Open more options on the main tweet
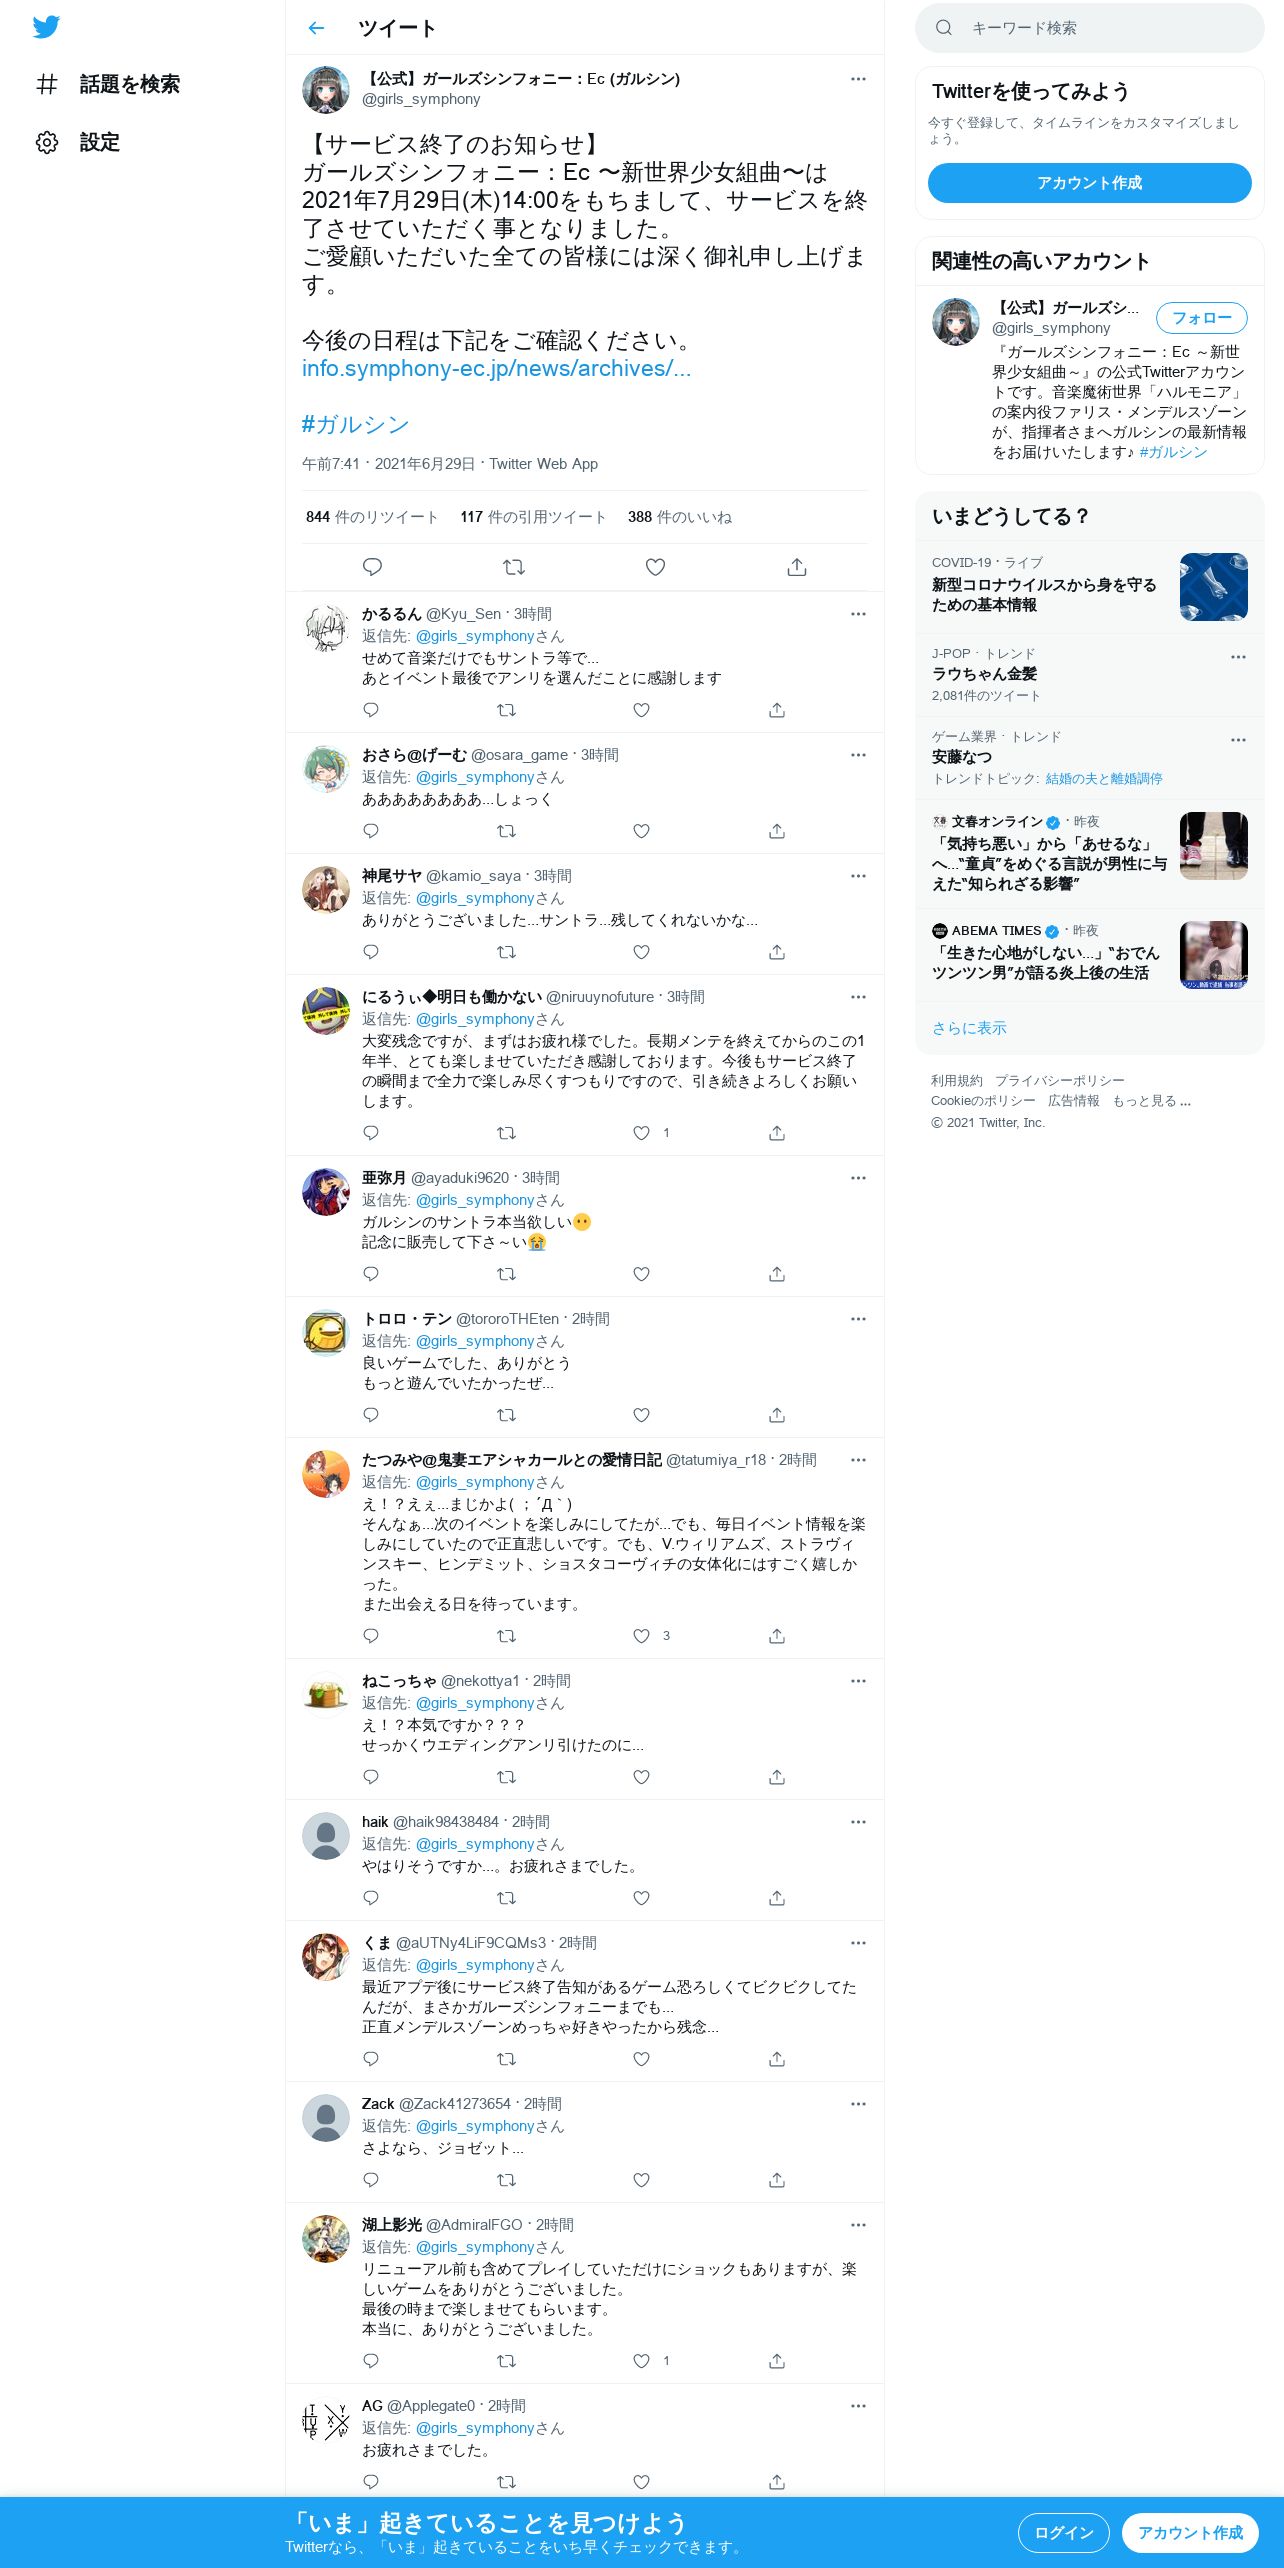 click(858, 79)
